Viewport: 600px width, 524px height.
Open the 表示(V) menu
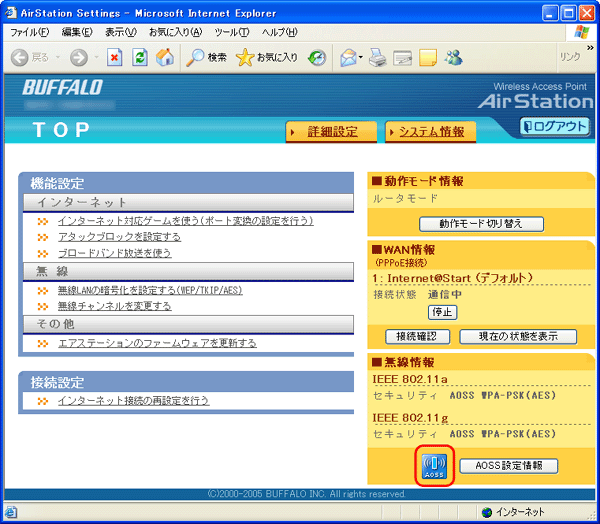(121, 33)
